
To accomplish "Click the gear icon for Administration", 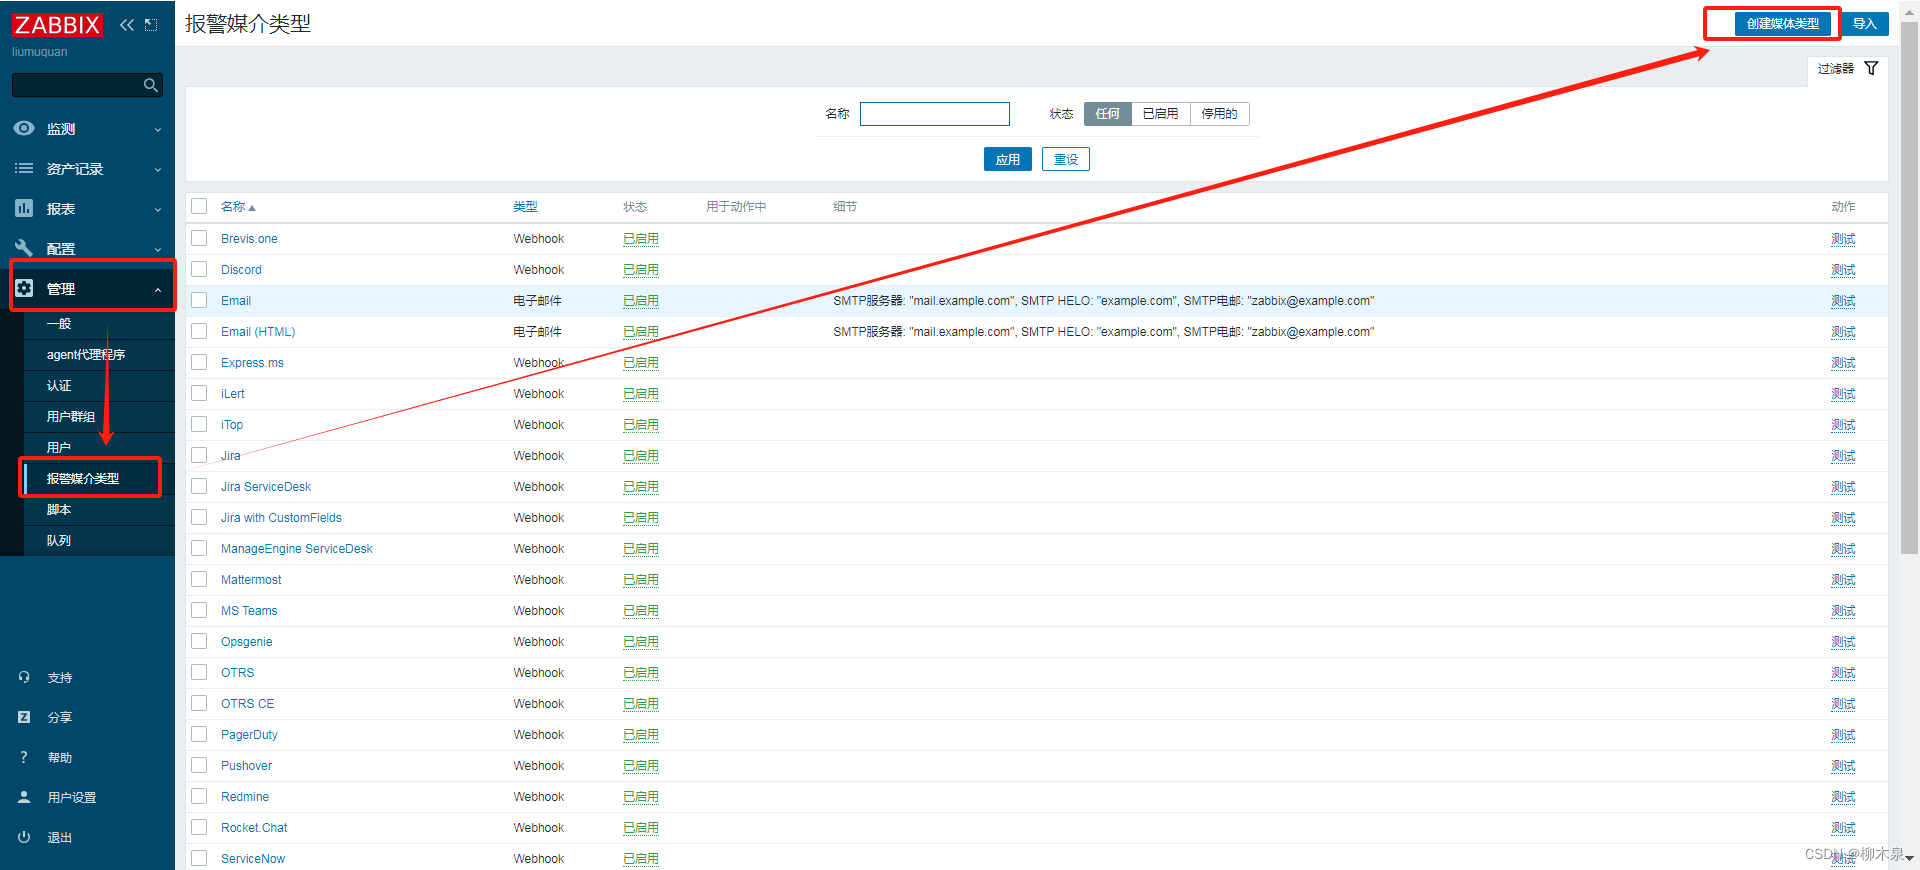I will tap(24, 288).
